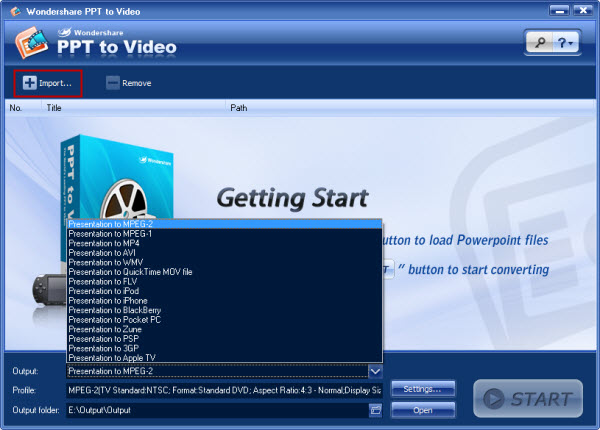Select Presentation to FLV

click(225, 282)
